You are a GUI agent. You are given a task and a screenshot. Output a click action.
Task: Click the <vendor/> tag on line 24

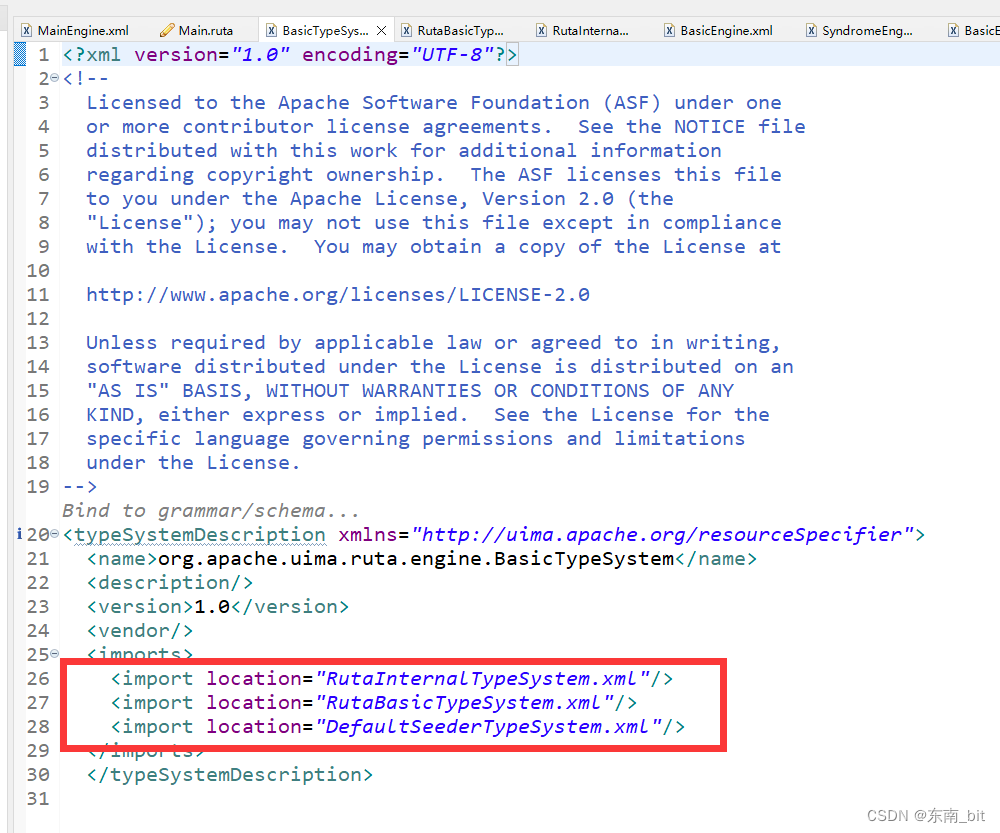(x=140, y=631)
